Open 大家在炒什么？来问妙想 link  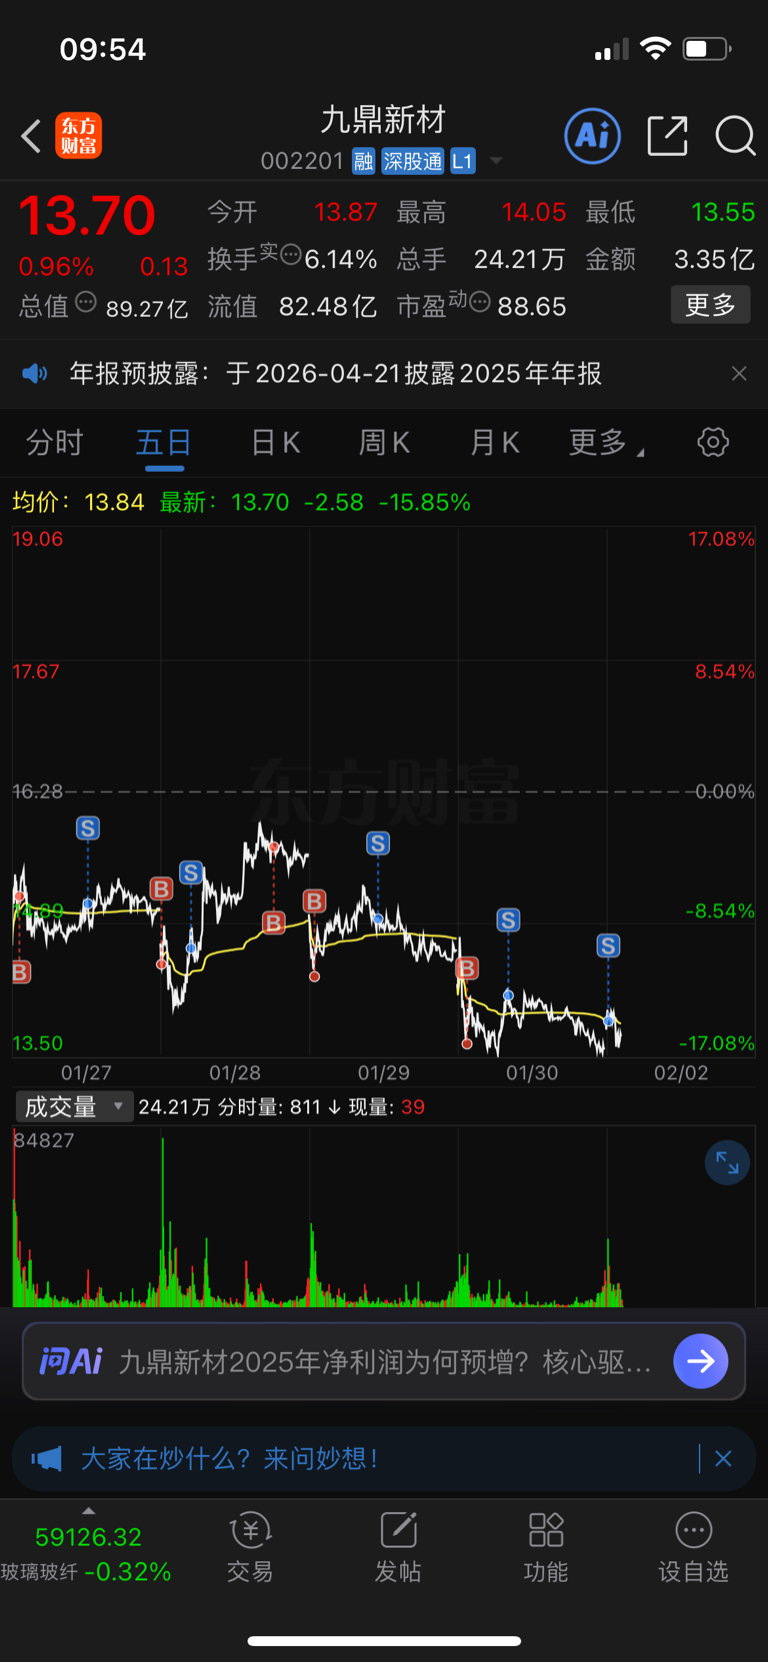click(230, 1458)
